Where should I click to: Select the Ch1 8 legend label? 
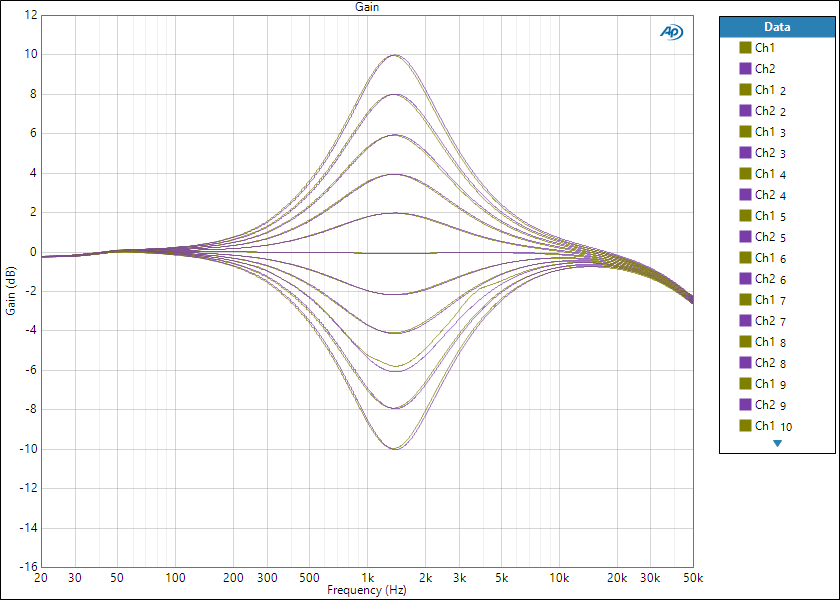770,342
